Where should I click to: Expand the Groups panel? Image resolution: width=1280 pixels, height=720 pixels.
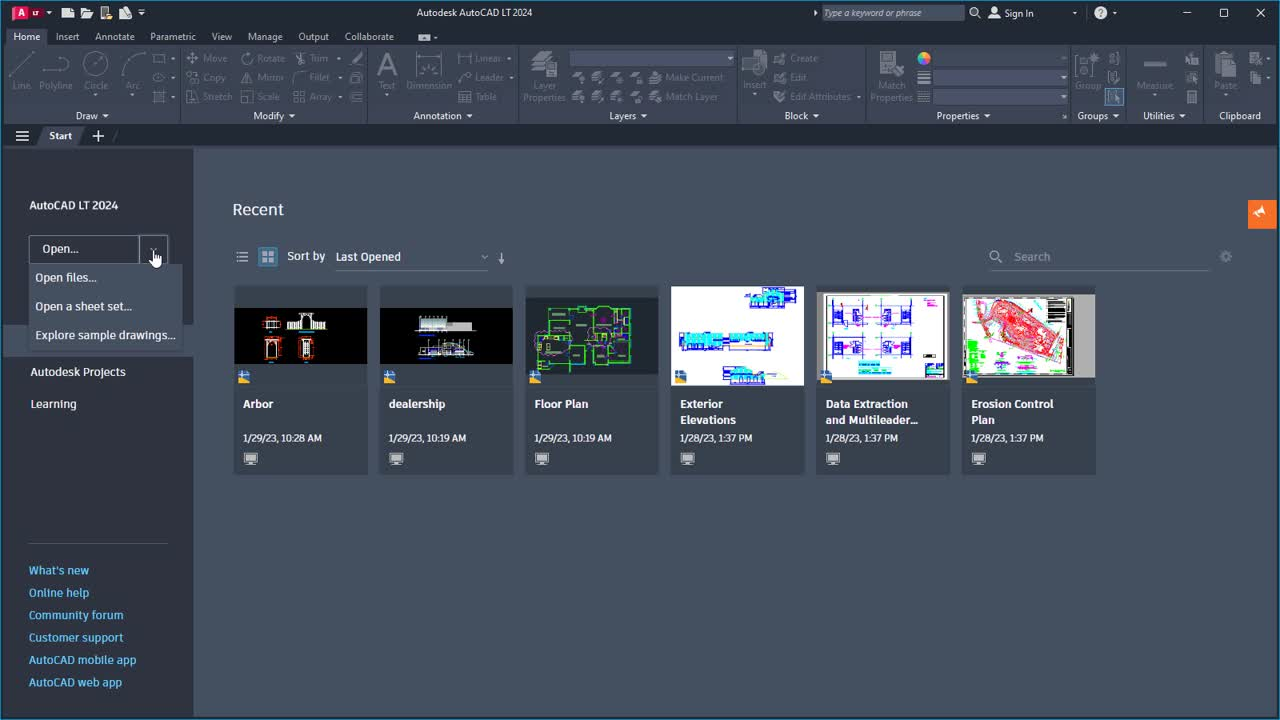[x=1098, y=116]
